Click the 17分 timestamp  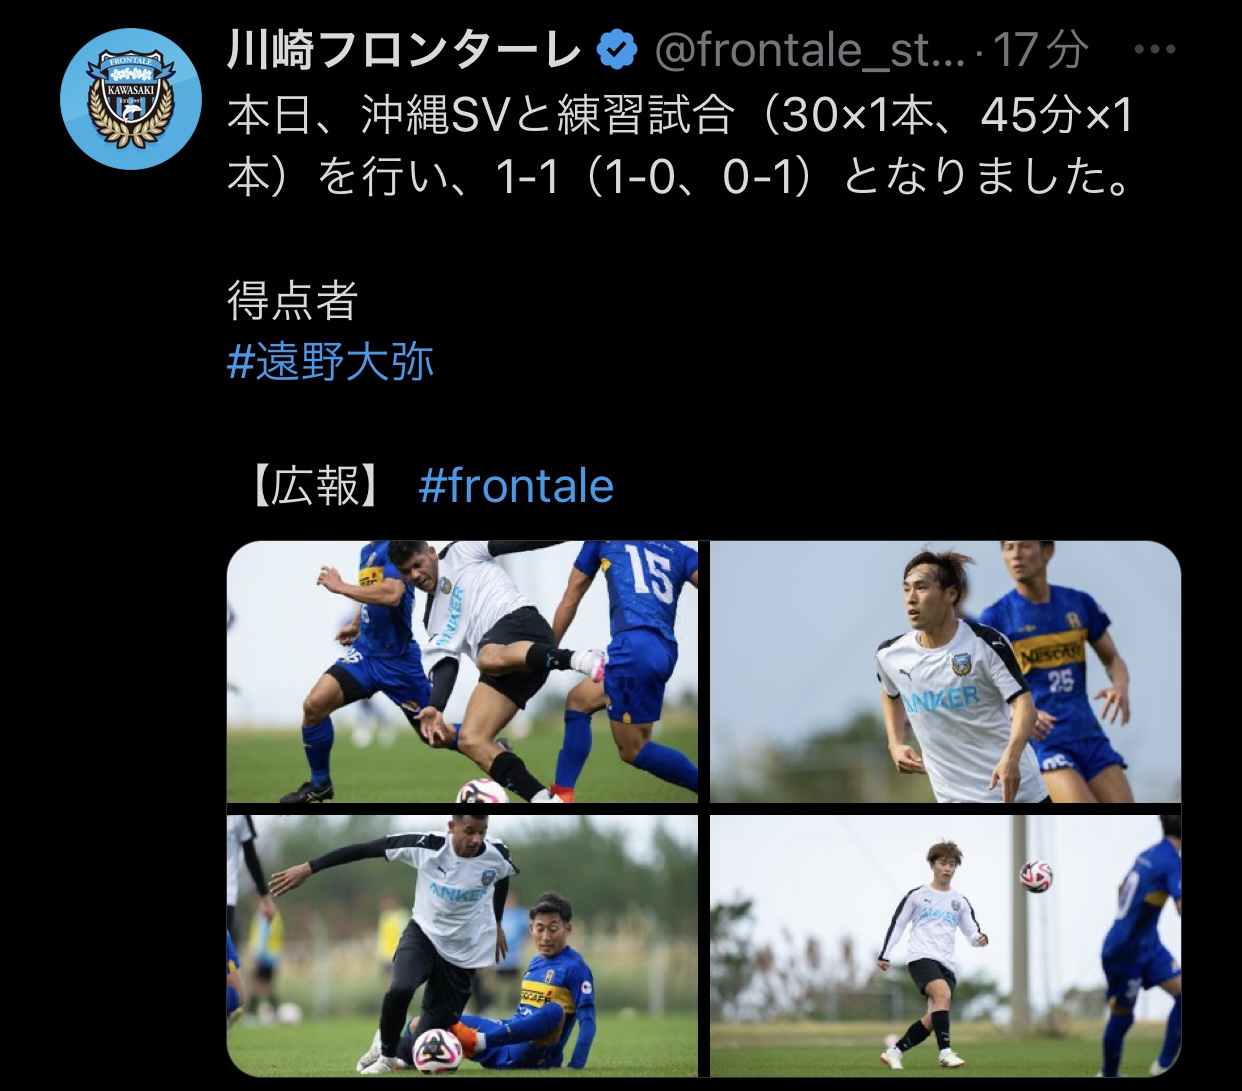click(x=1041, y=50)
